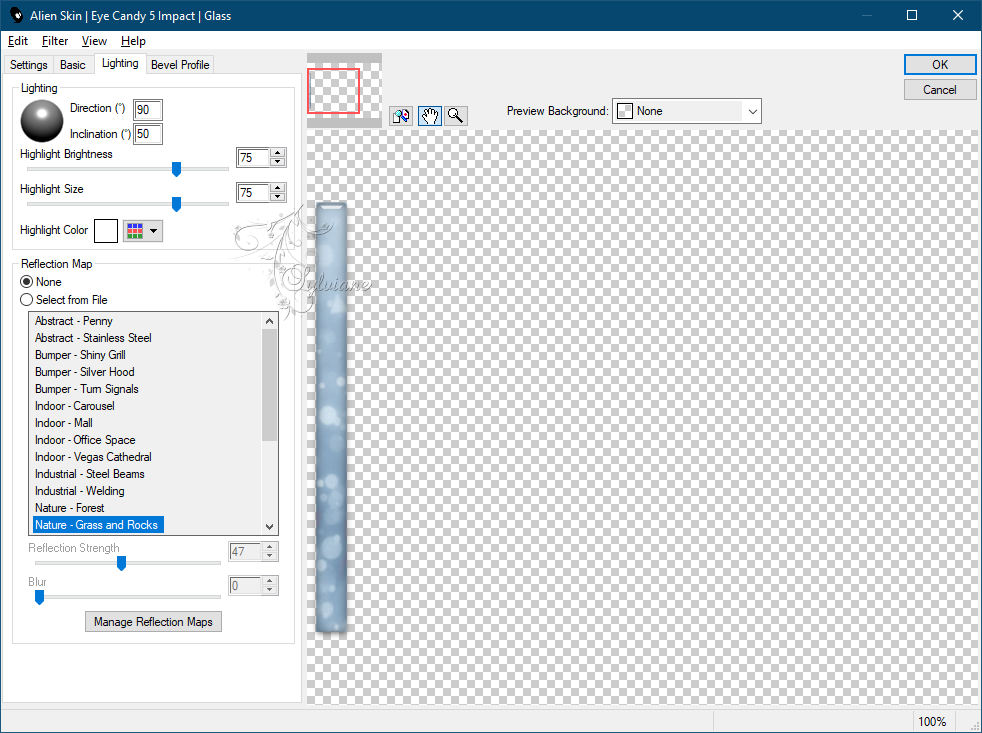This screenshot has height=733, width=982.
Task: Click Blur spinner down arrow
Action: pyautogui.click(x=270, y=590)
